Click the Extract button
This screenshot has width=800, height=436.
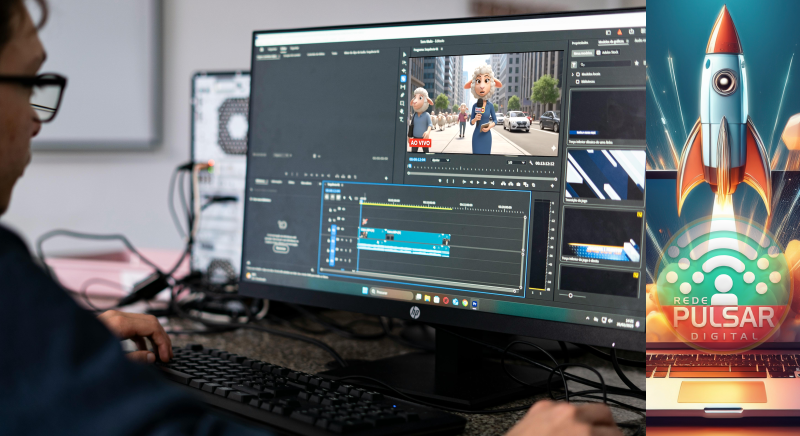click(x=511, y=184)
